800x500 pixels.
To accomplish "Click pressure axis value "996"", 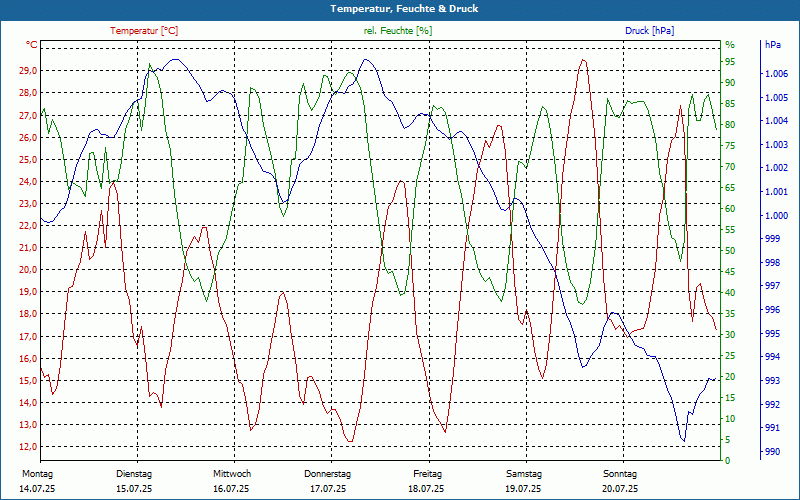I will click(772, 310).
